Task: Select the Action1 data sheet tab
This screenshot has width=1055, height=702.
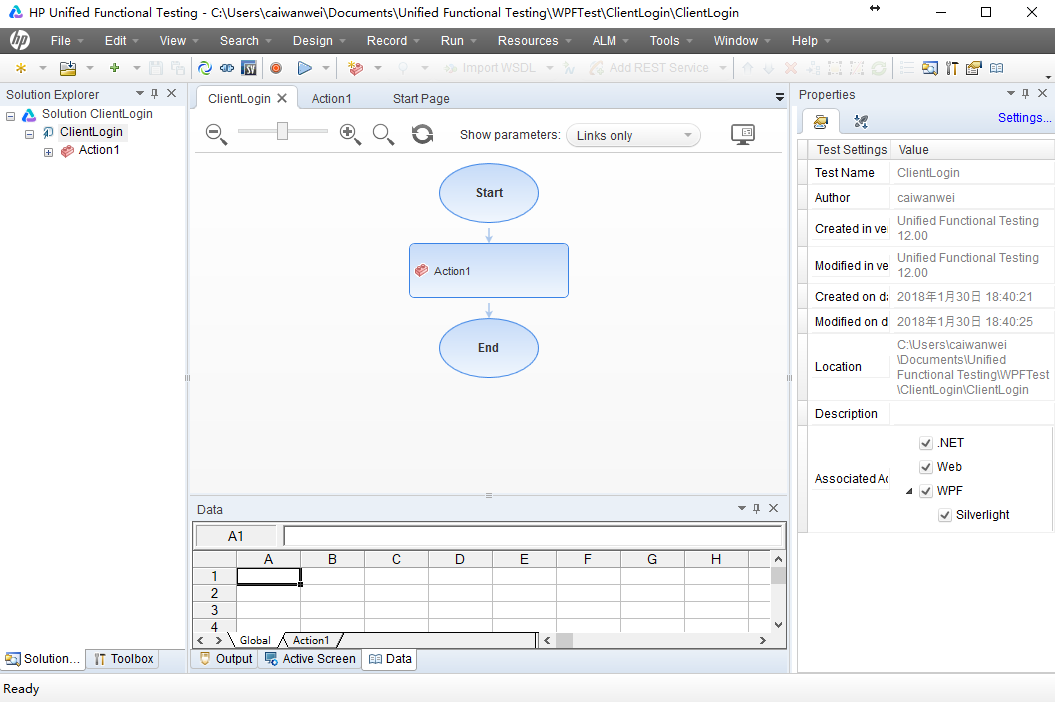Action: (311, 640)
